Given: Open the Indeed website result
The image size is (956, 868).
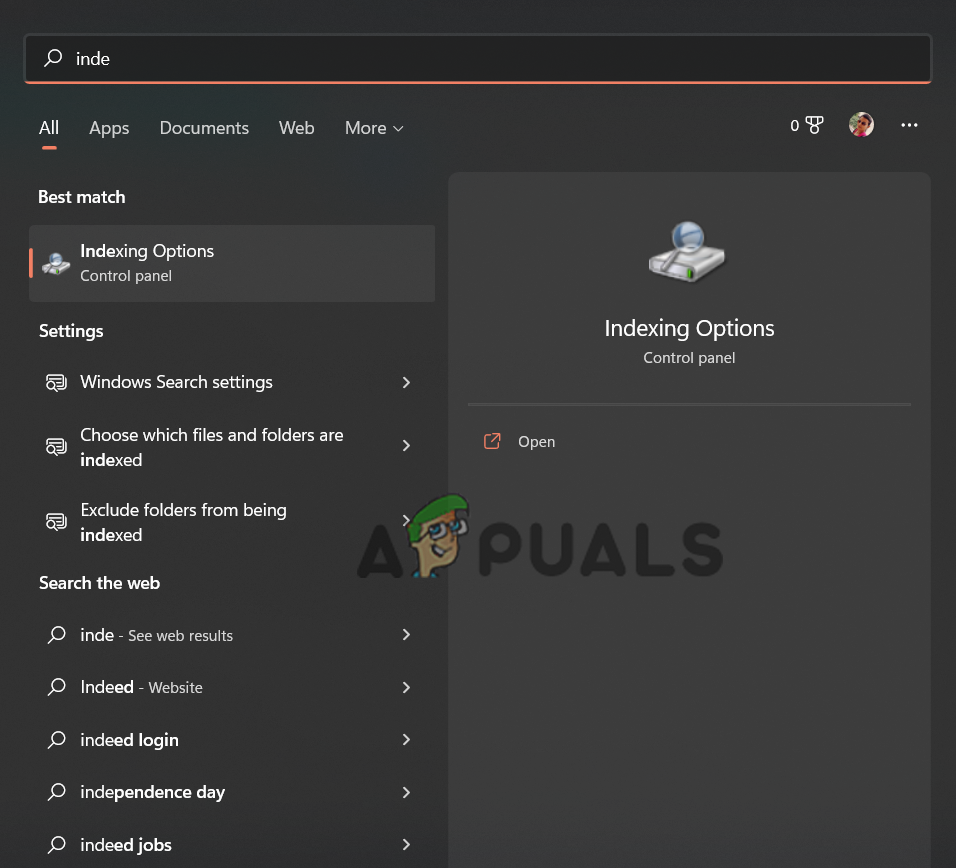Looking at the screenshot, I should [141, 687].
